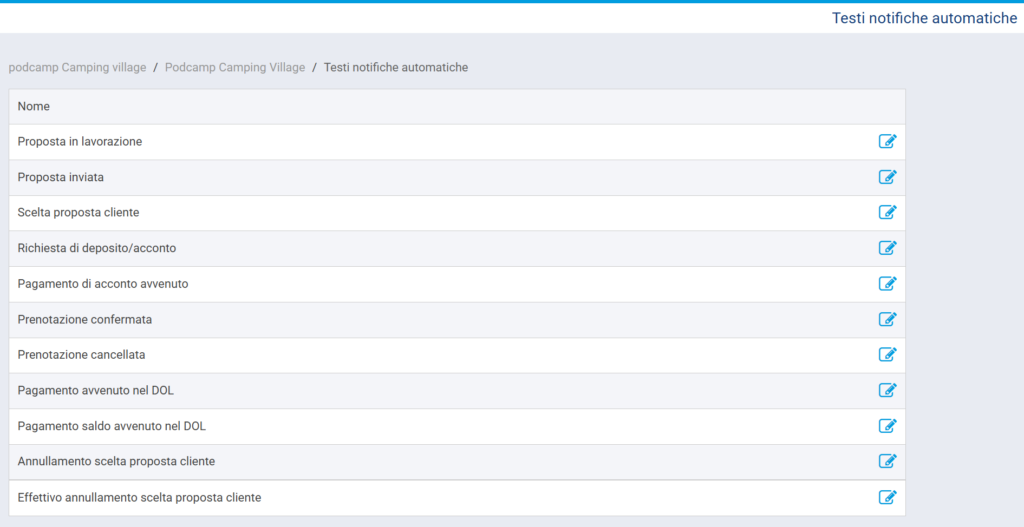
Task: Open 'Podcamp Camping Village' breadcrumb link
Action: tap(235, 67)
